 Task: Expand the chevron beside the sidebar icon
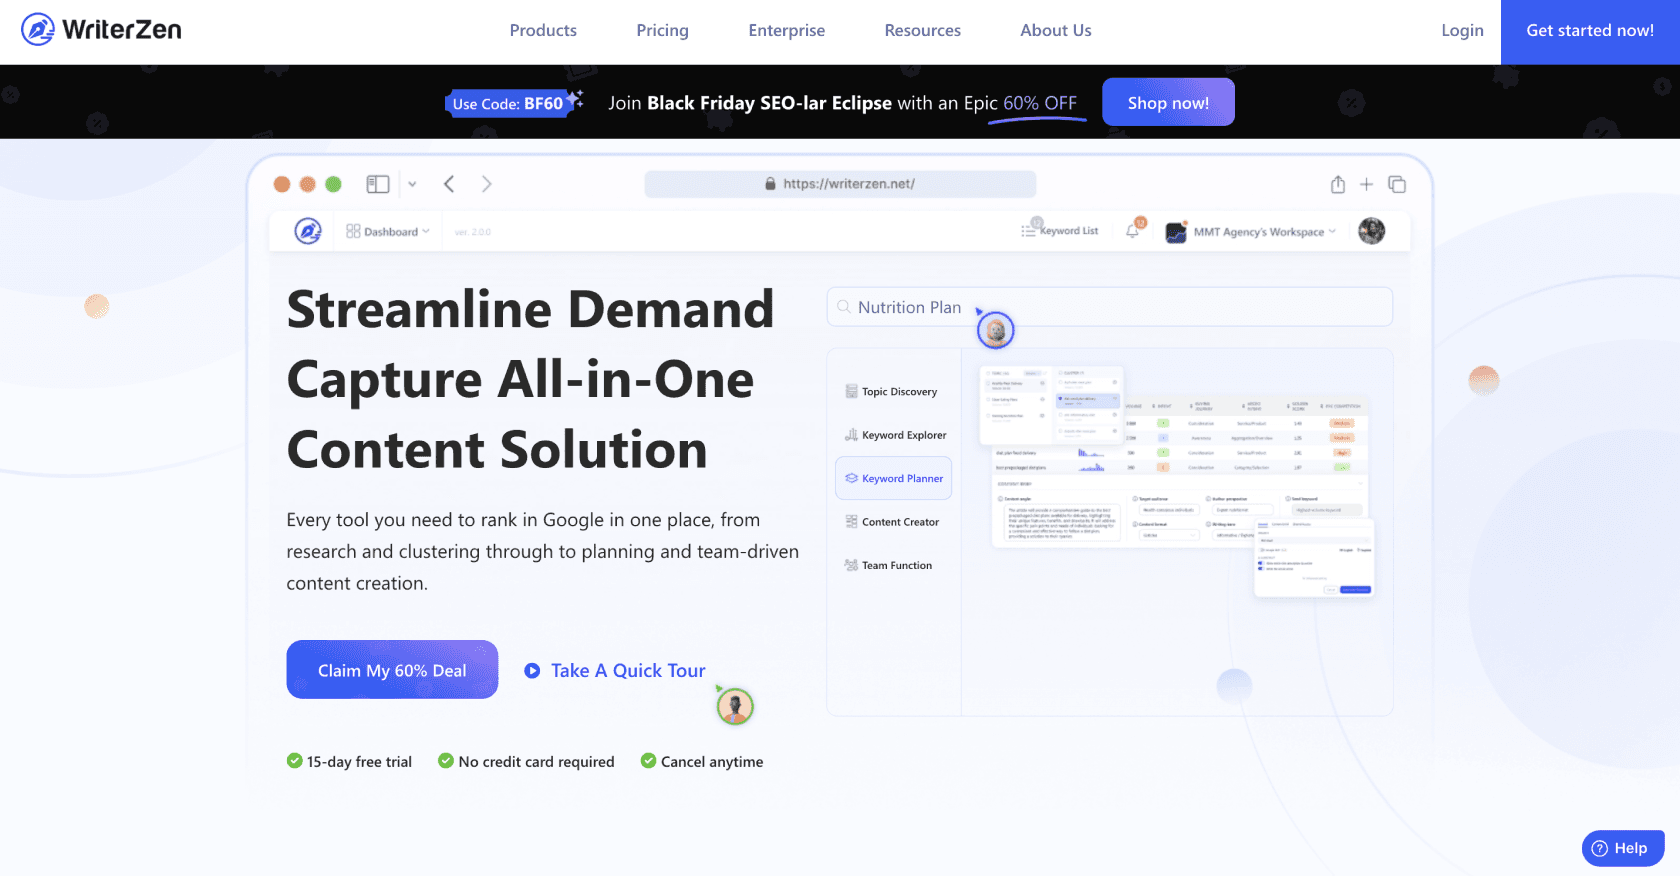point(412,184)
